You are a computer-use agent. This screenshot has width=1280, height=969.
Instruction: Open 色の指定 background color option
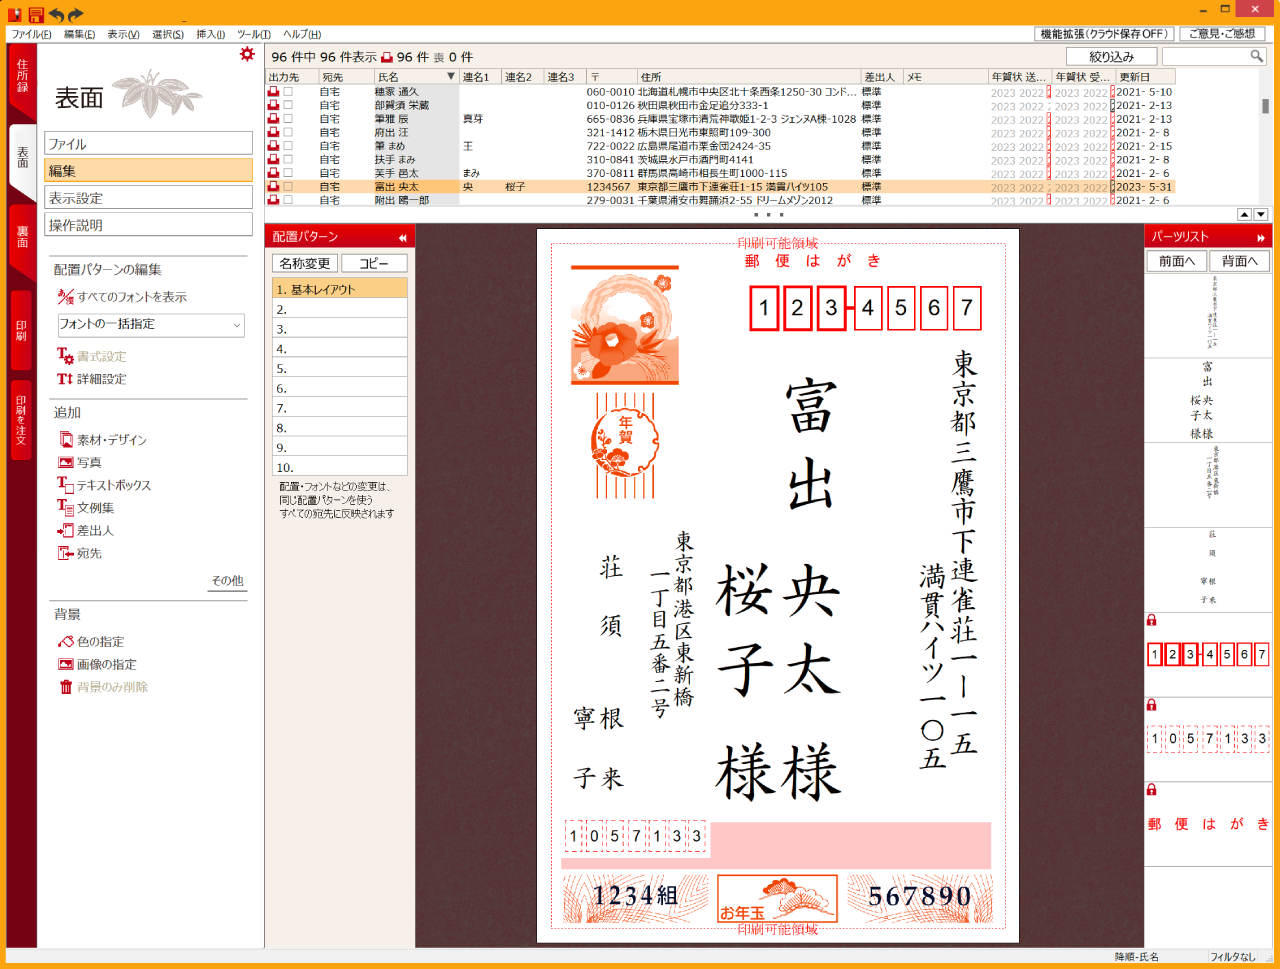100,642
